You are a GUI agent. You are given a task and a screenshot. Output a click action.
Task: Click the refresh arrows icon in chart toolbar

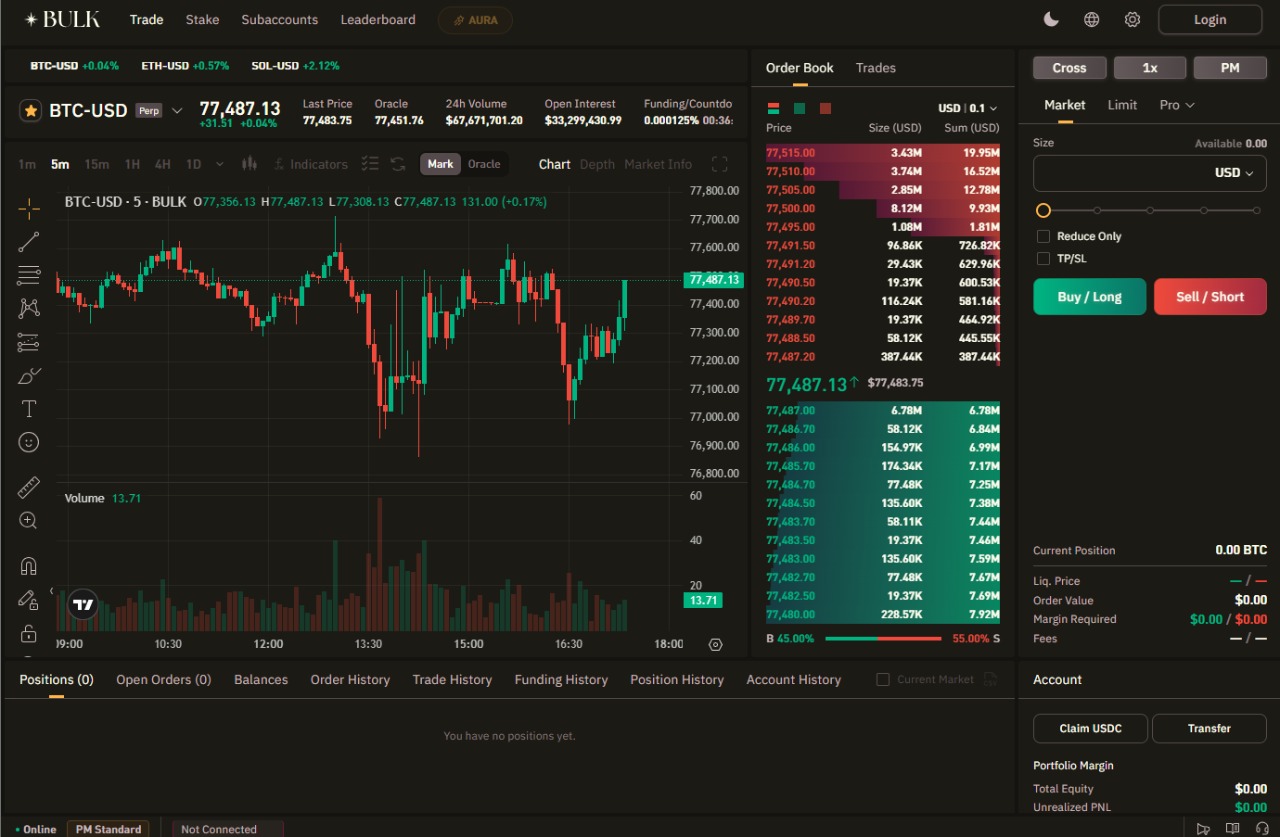[x=398, y=164]
